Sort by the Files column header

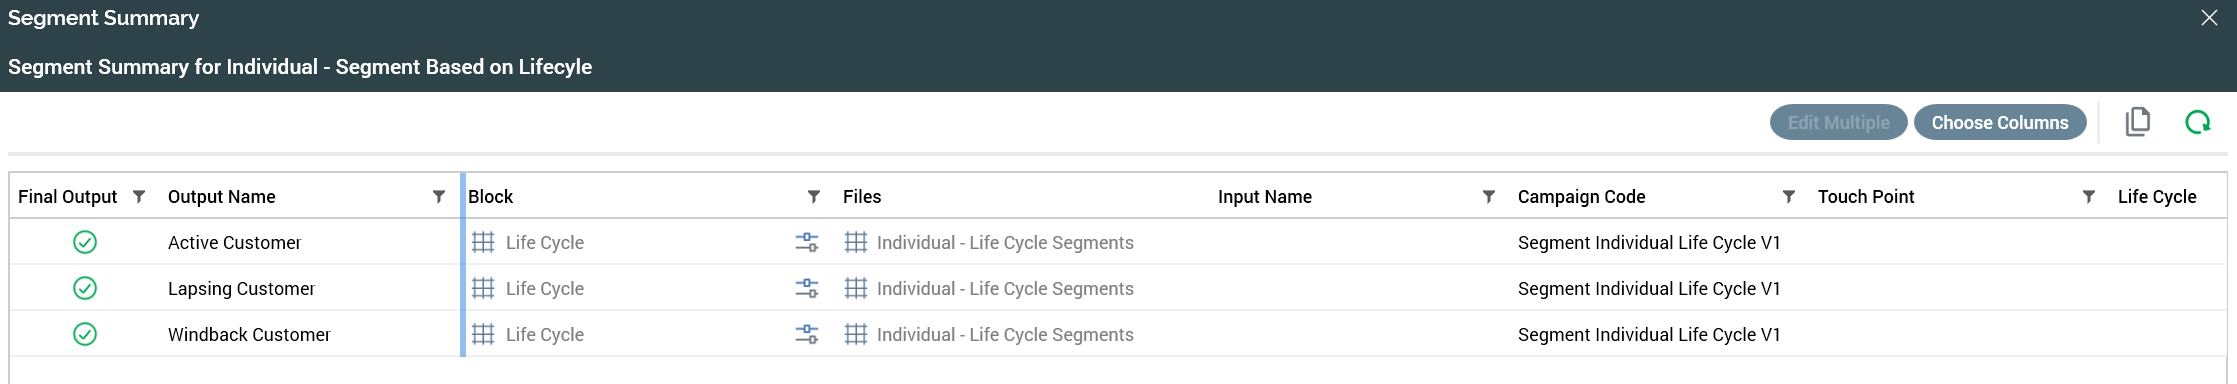[862, 197]
